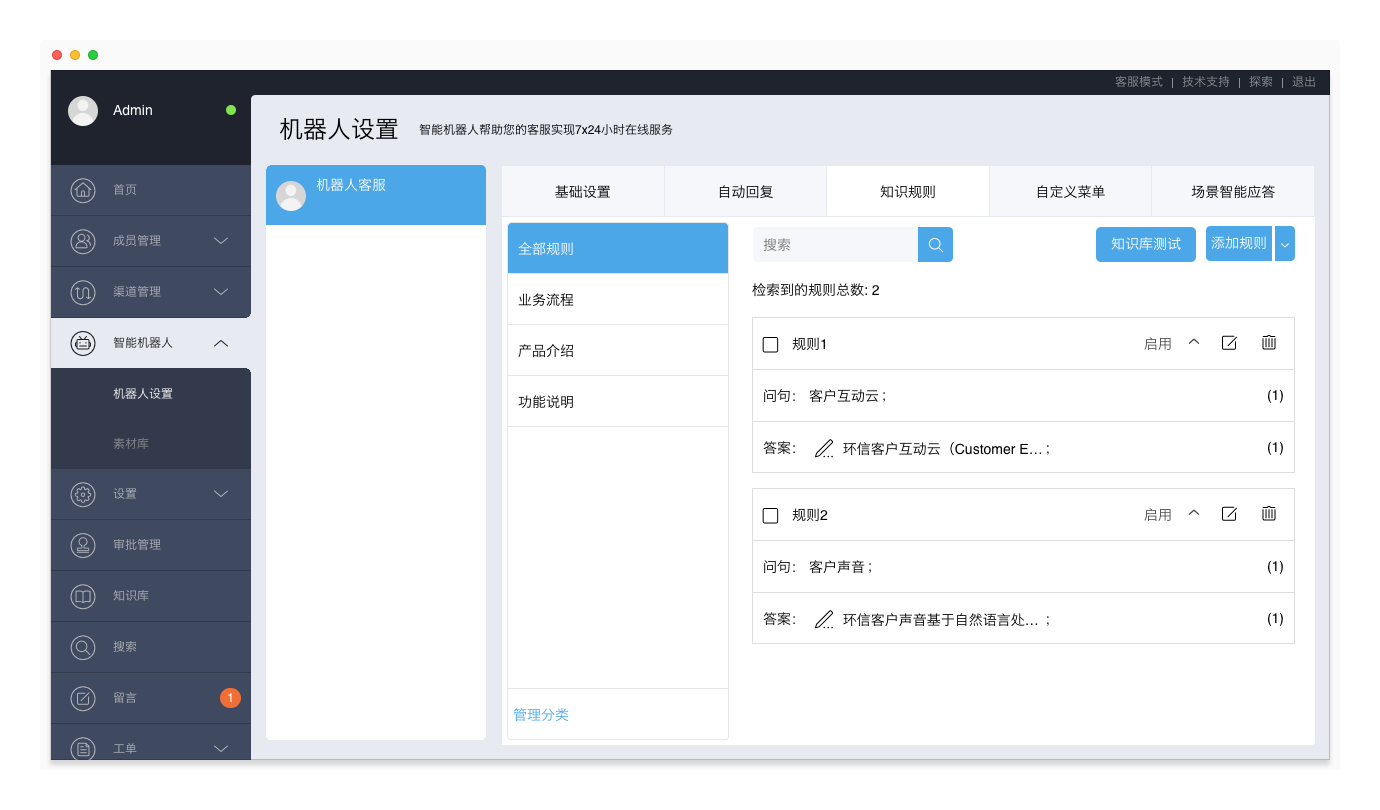Image resolution: width=1380 pixels, height=810 pixels.
Task: Delete 规则2 with the trash icon
Action: click(x=1268, y=514)
